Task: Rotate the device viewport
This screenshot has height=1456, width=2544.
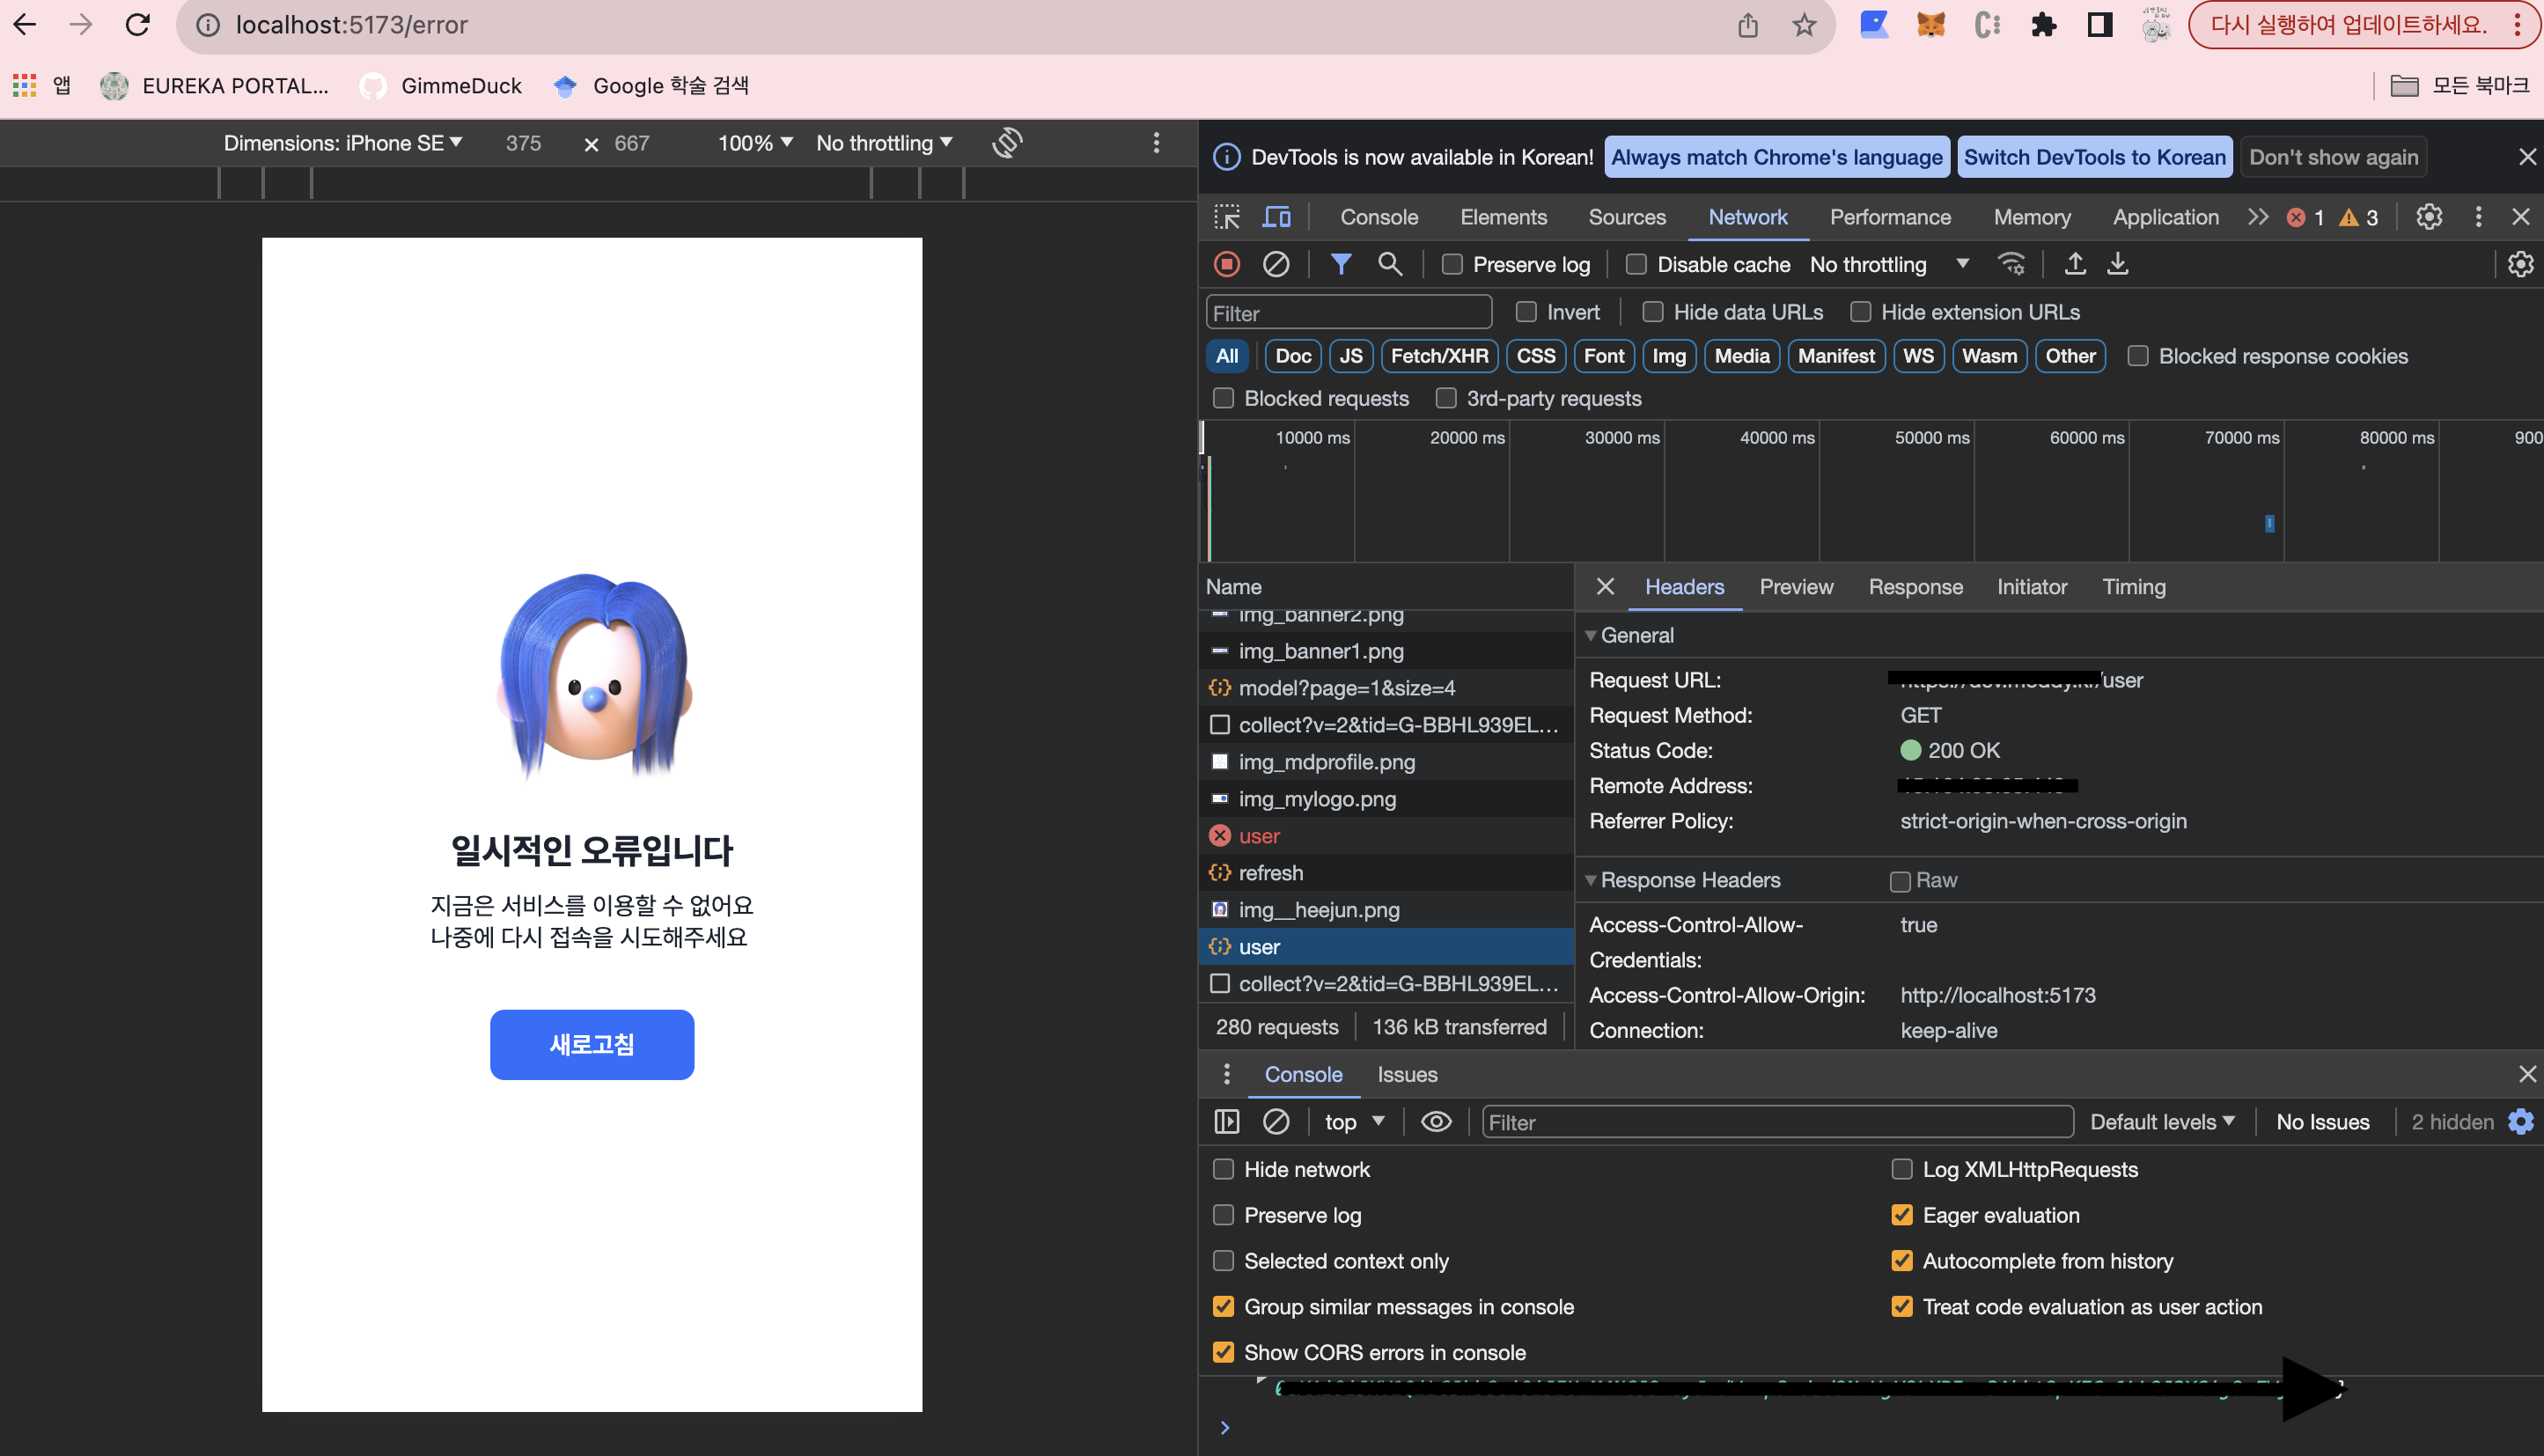Action: [1007, 143]
